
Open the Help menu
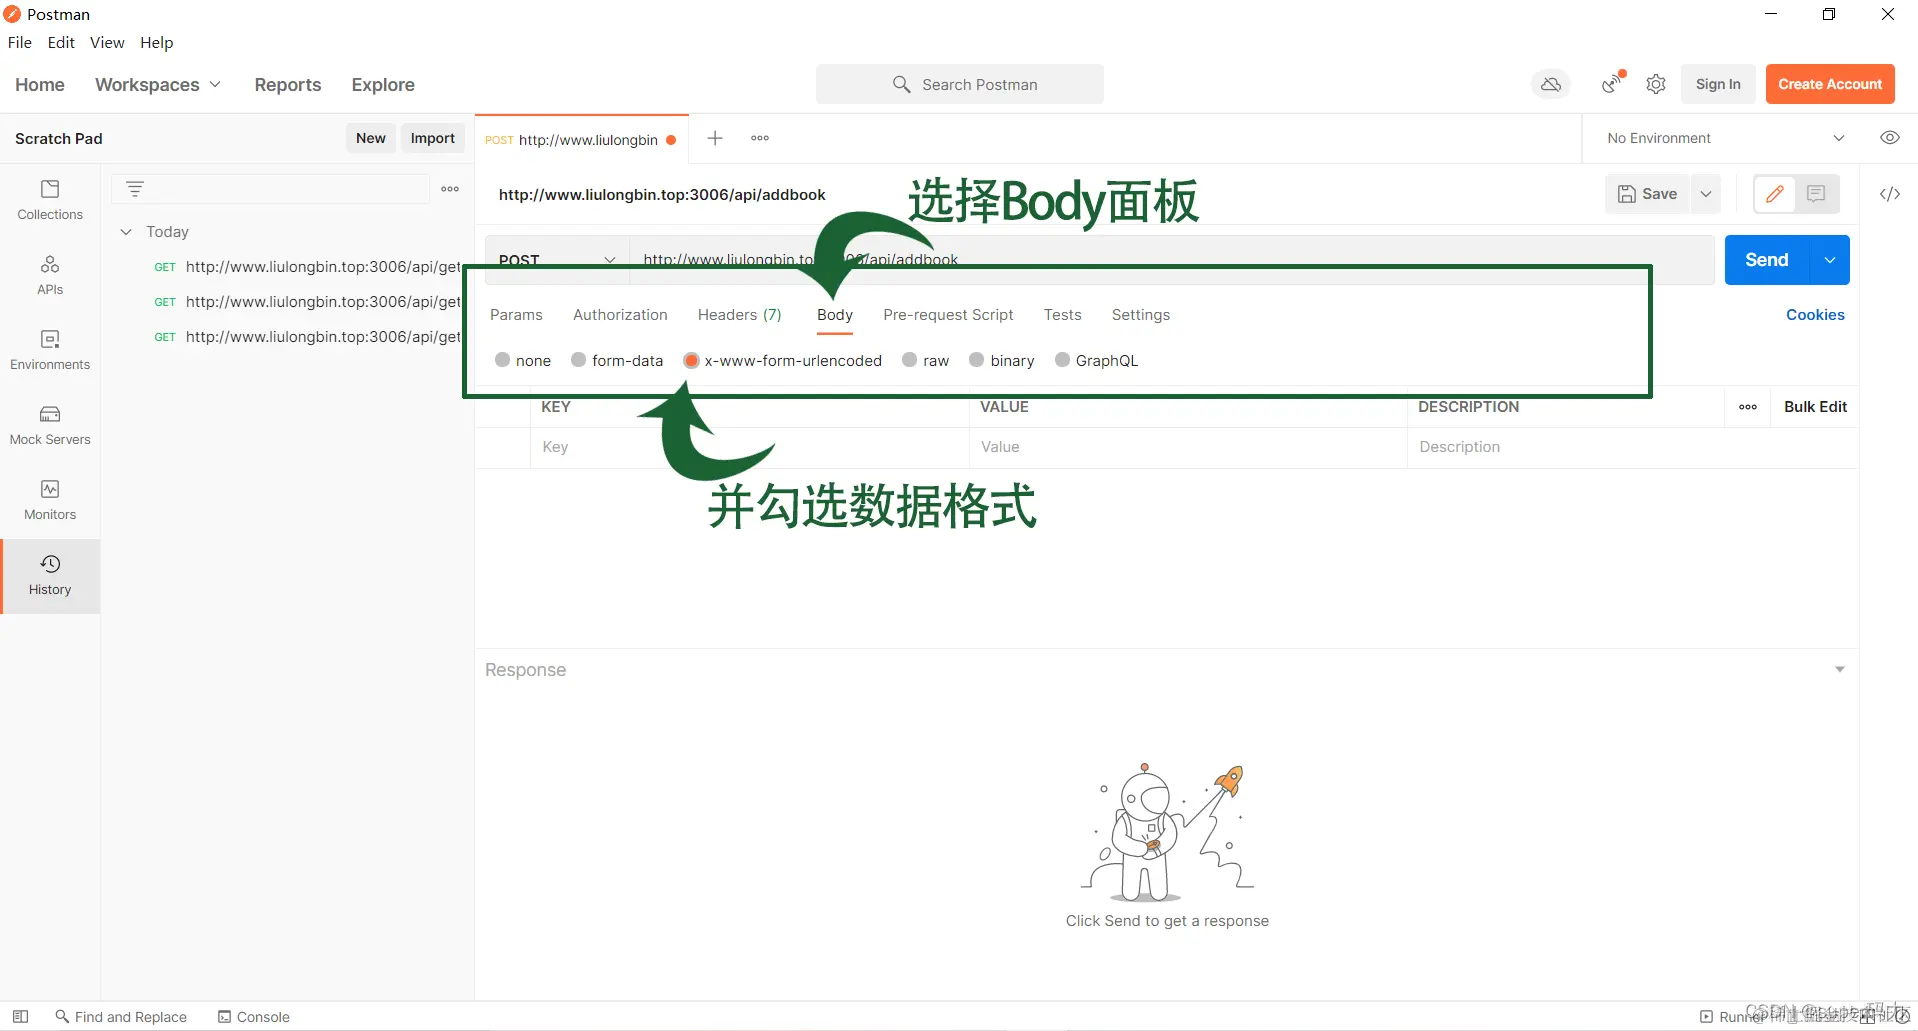[x=156, y=42]
